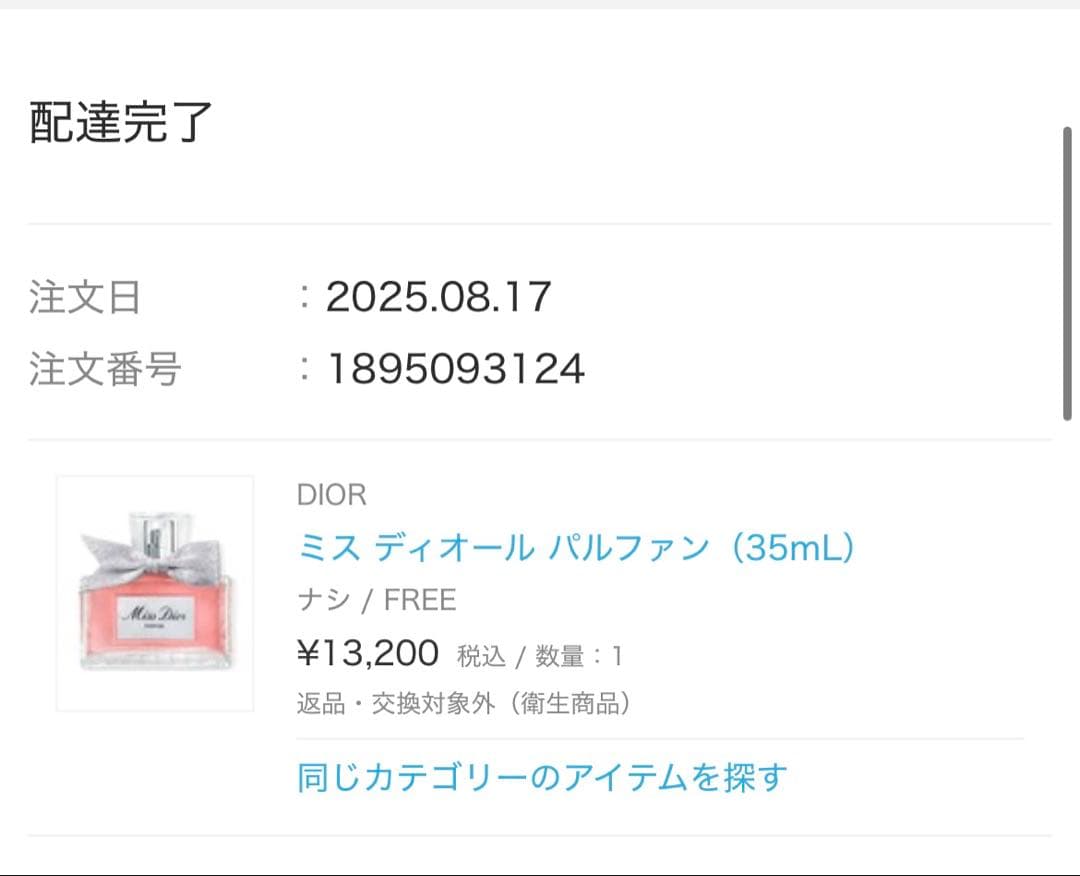Click the 税込 tax-included label
The image size is (1080, 876).
(x=481, y=656)
